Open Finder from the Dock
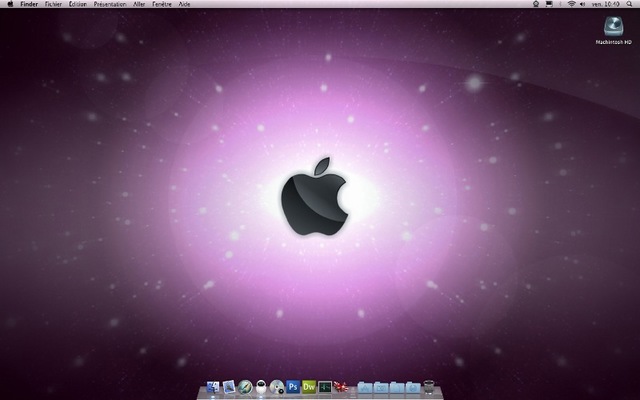640x400 pixels. click(x=212, y=386)
